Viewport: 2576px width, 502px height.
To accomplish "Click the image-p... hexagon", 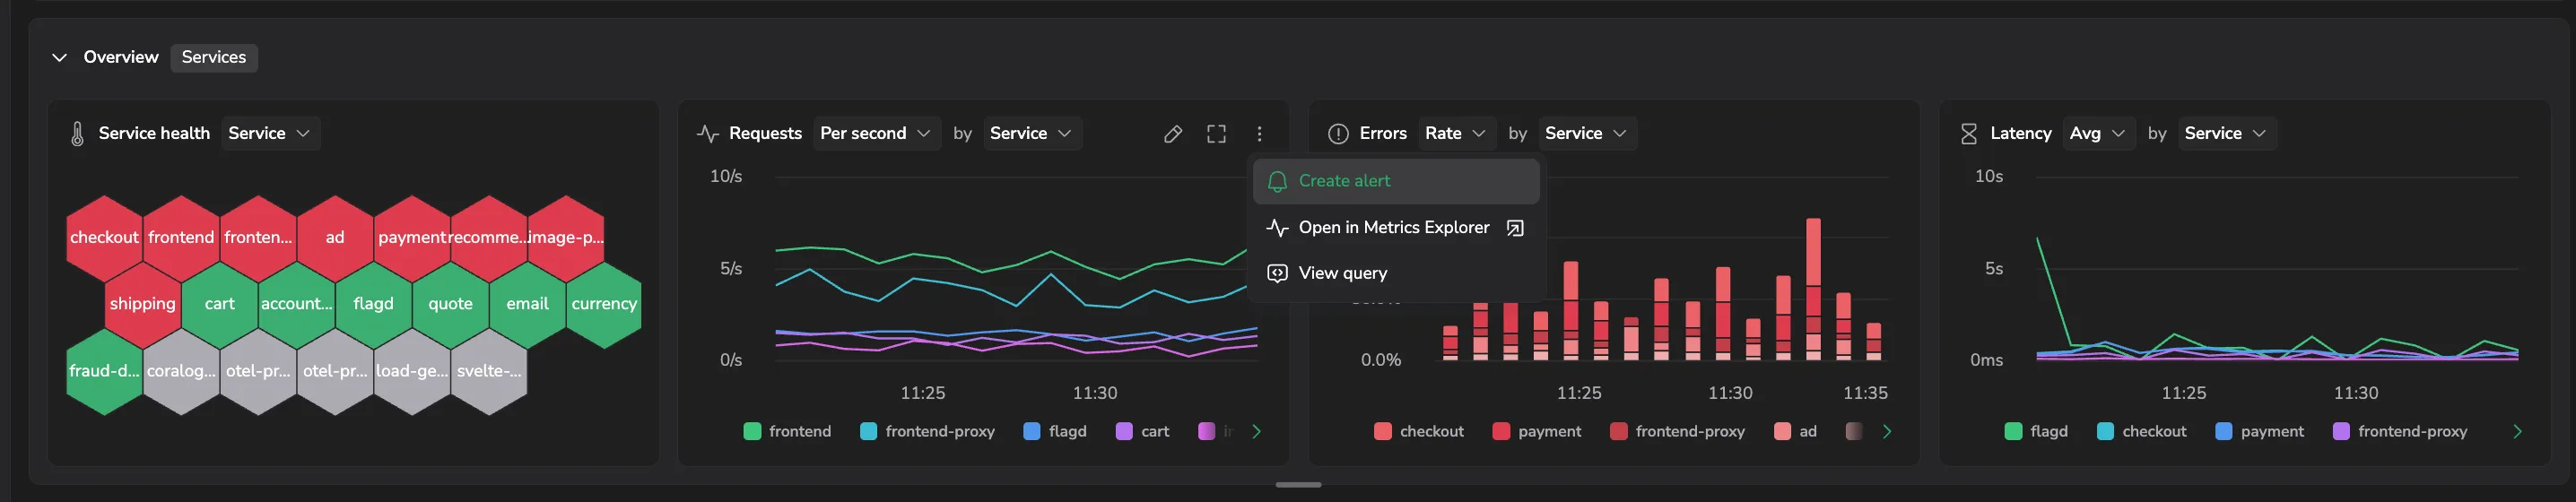I will coord(566,238).
